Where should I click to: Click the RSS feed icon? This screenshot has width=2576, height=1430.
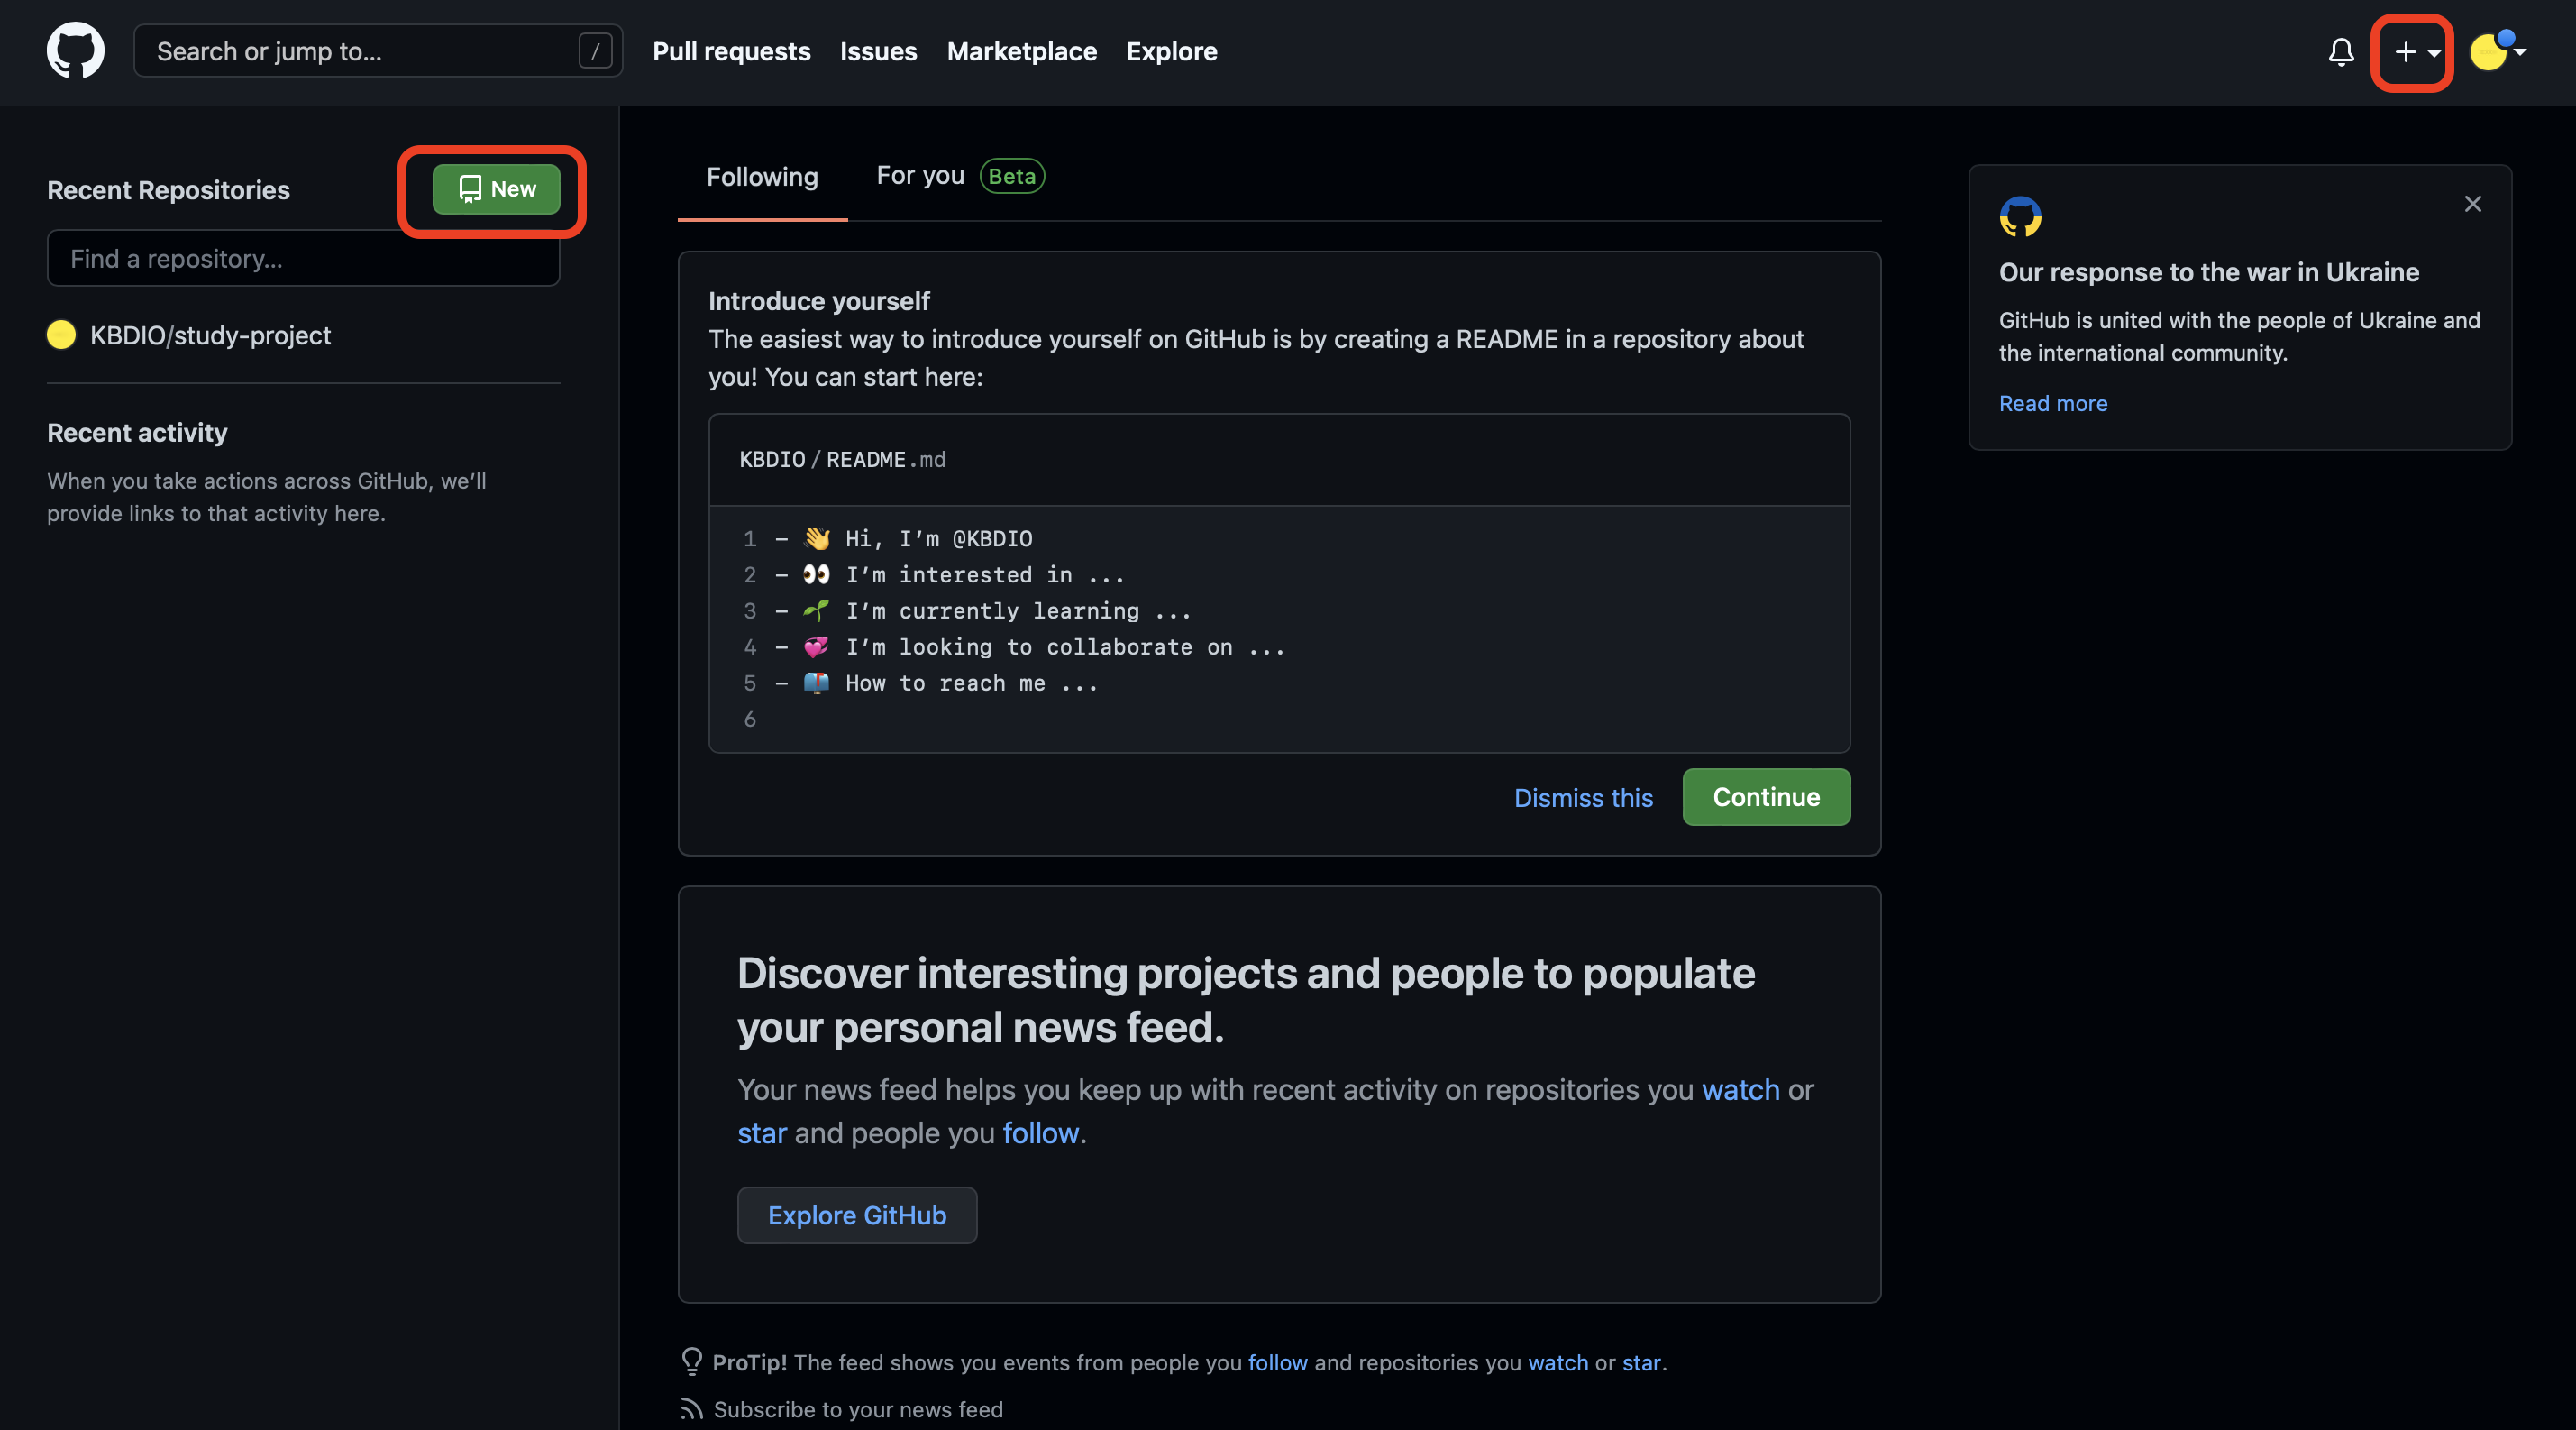[x=691, y=1409]
